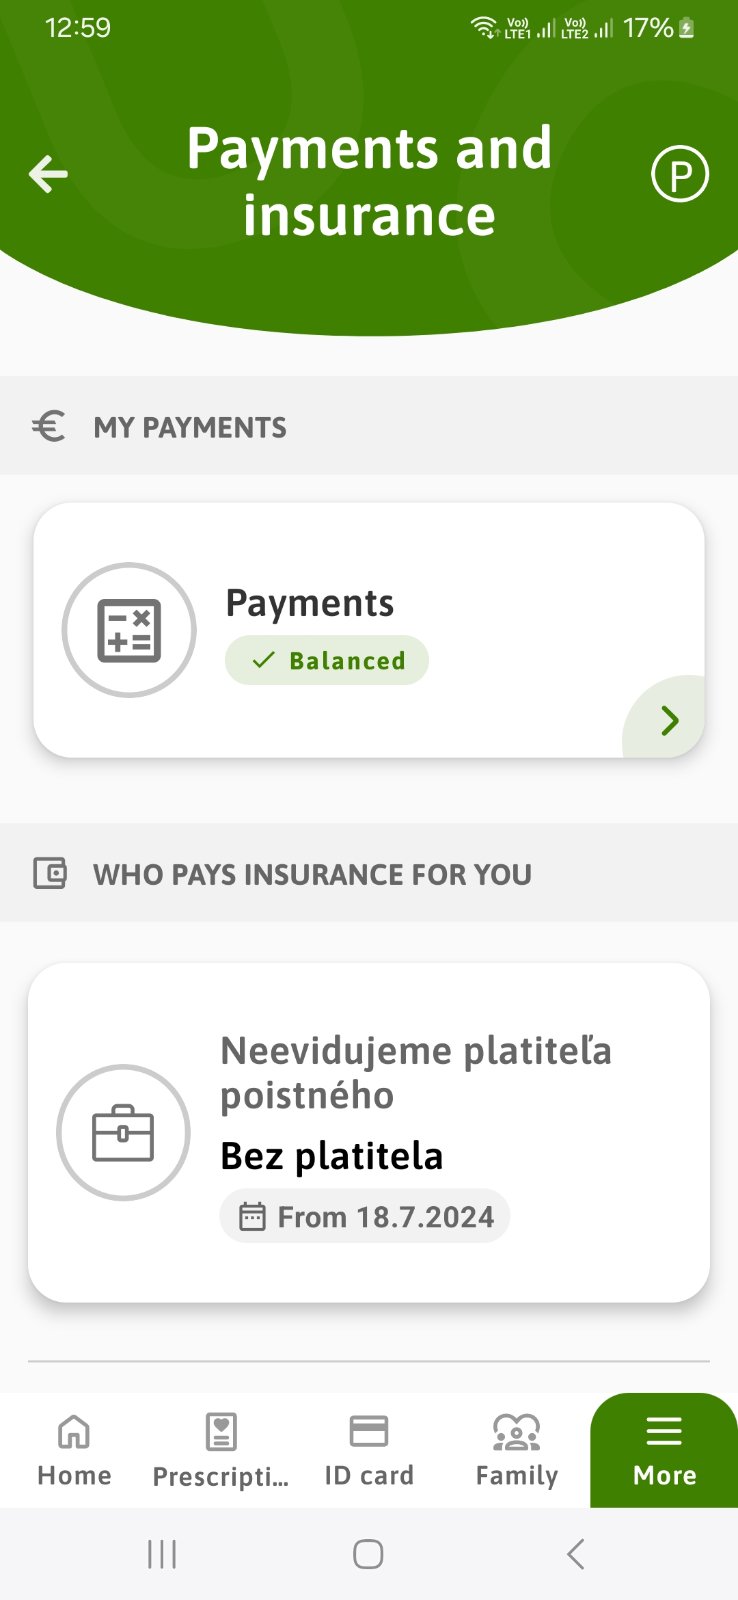Open the ID card tab
The height and width of the screenshot is (1600, 738).
[369, 1450]
